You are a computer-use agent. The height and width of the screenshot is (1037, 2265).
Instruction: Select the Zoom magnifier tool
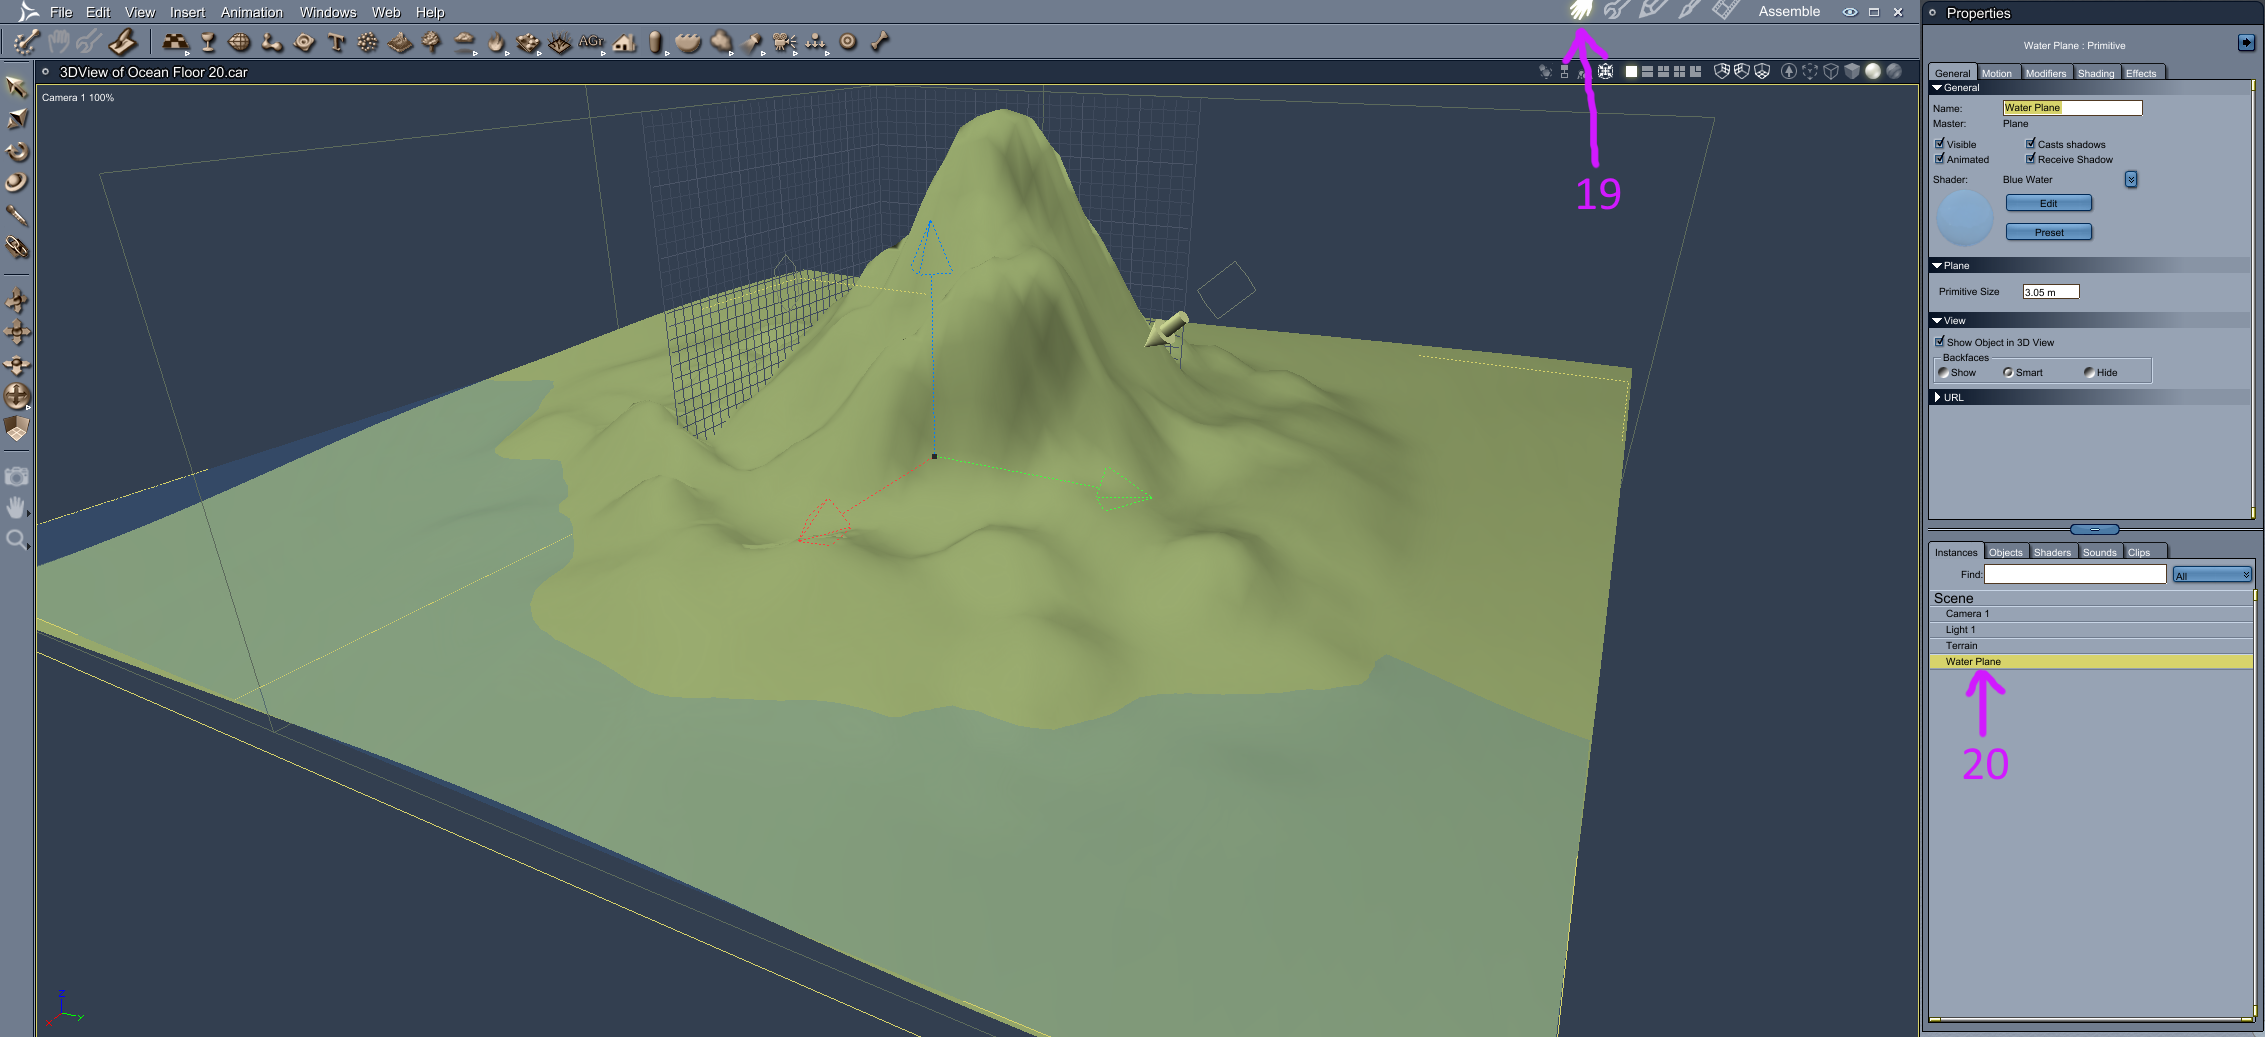[16, 541]
